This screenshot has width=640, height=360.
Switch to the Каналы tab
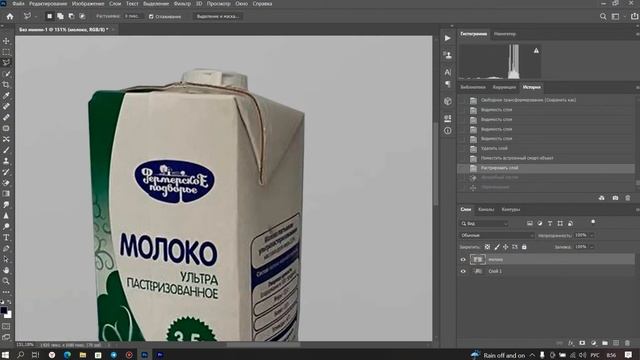[486, 209]
